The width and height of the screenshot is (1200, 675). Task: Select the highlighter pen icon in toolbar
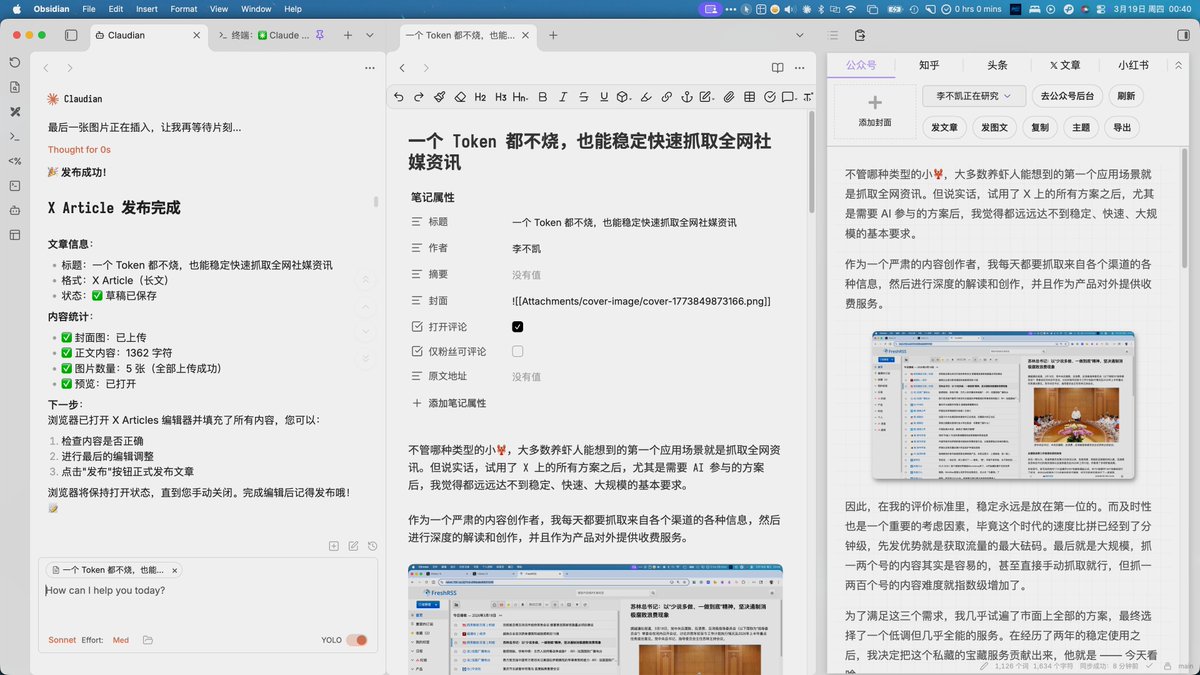pos(645,97)
